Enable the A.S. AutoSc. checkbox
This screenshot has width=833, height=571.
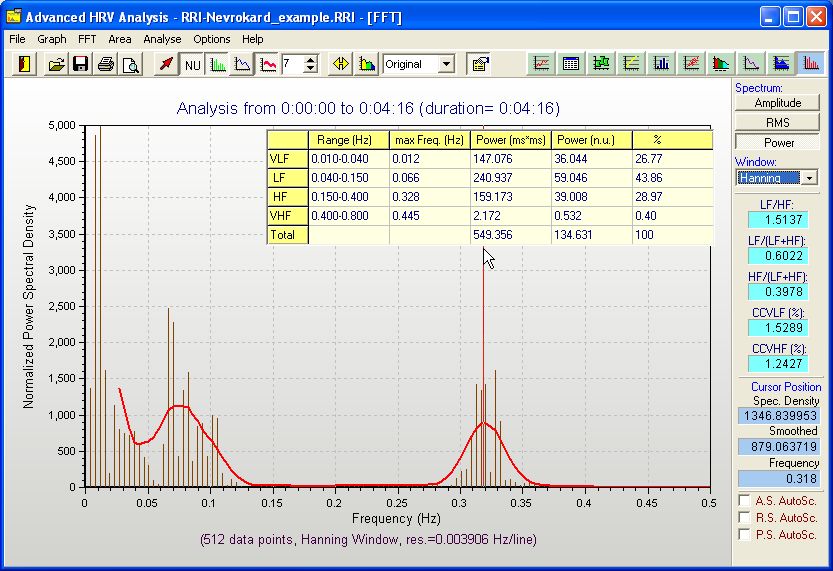click(744, 501)
